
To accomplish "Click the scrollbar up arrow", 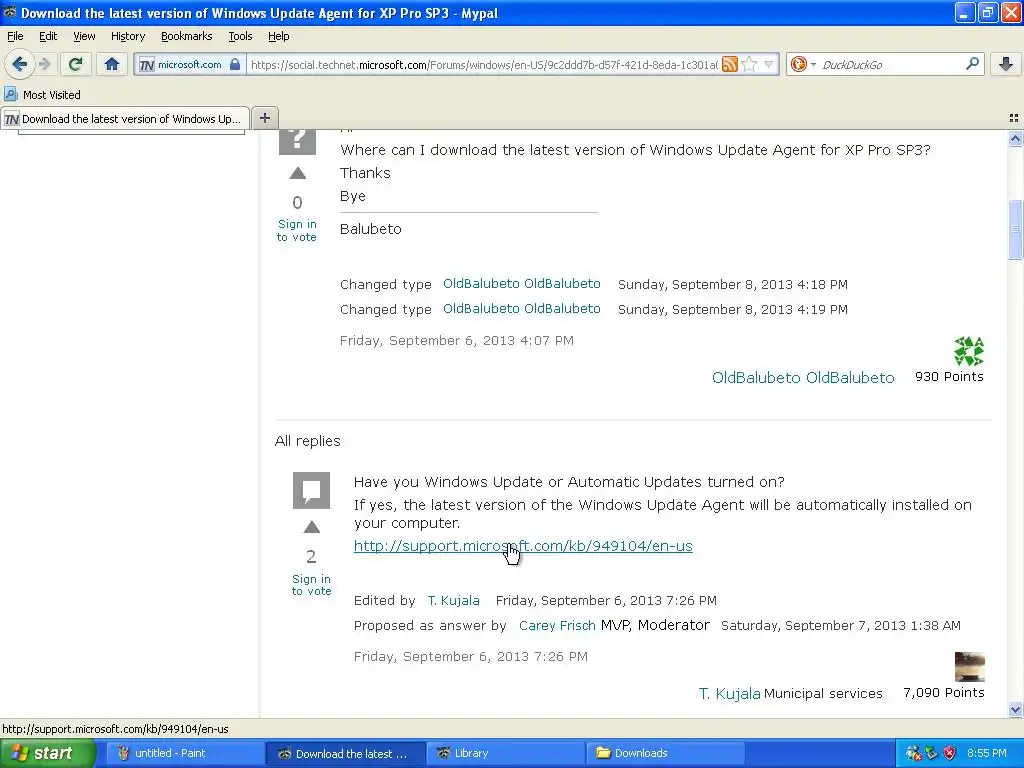I will click(x=1015, y=138).
